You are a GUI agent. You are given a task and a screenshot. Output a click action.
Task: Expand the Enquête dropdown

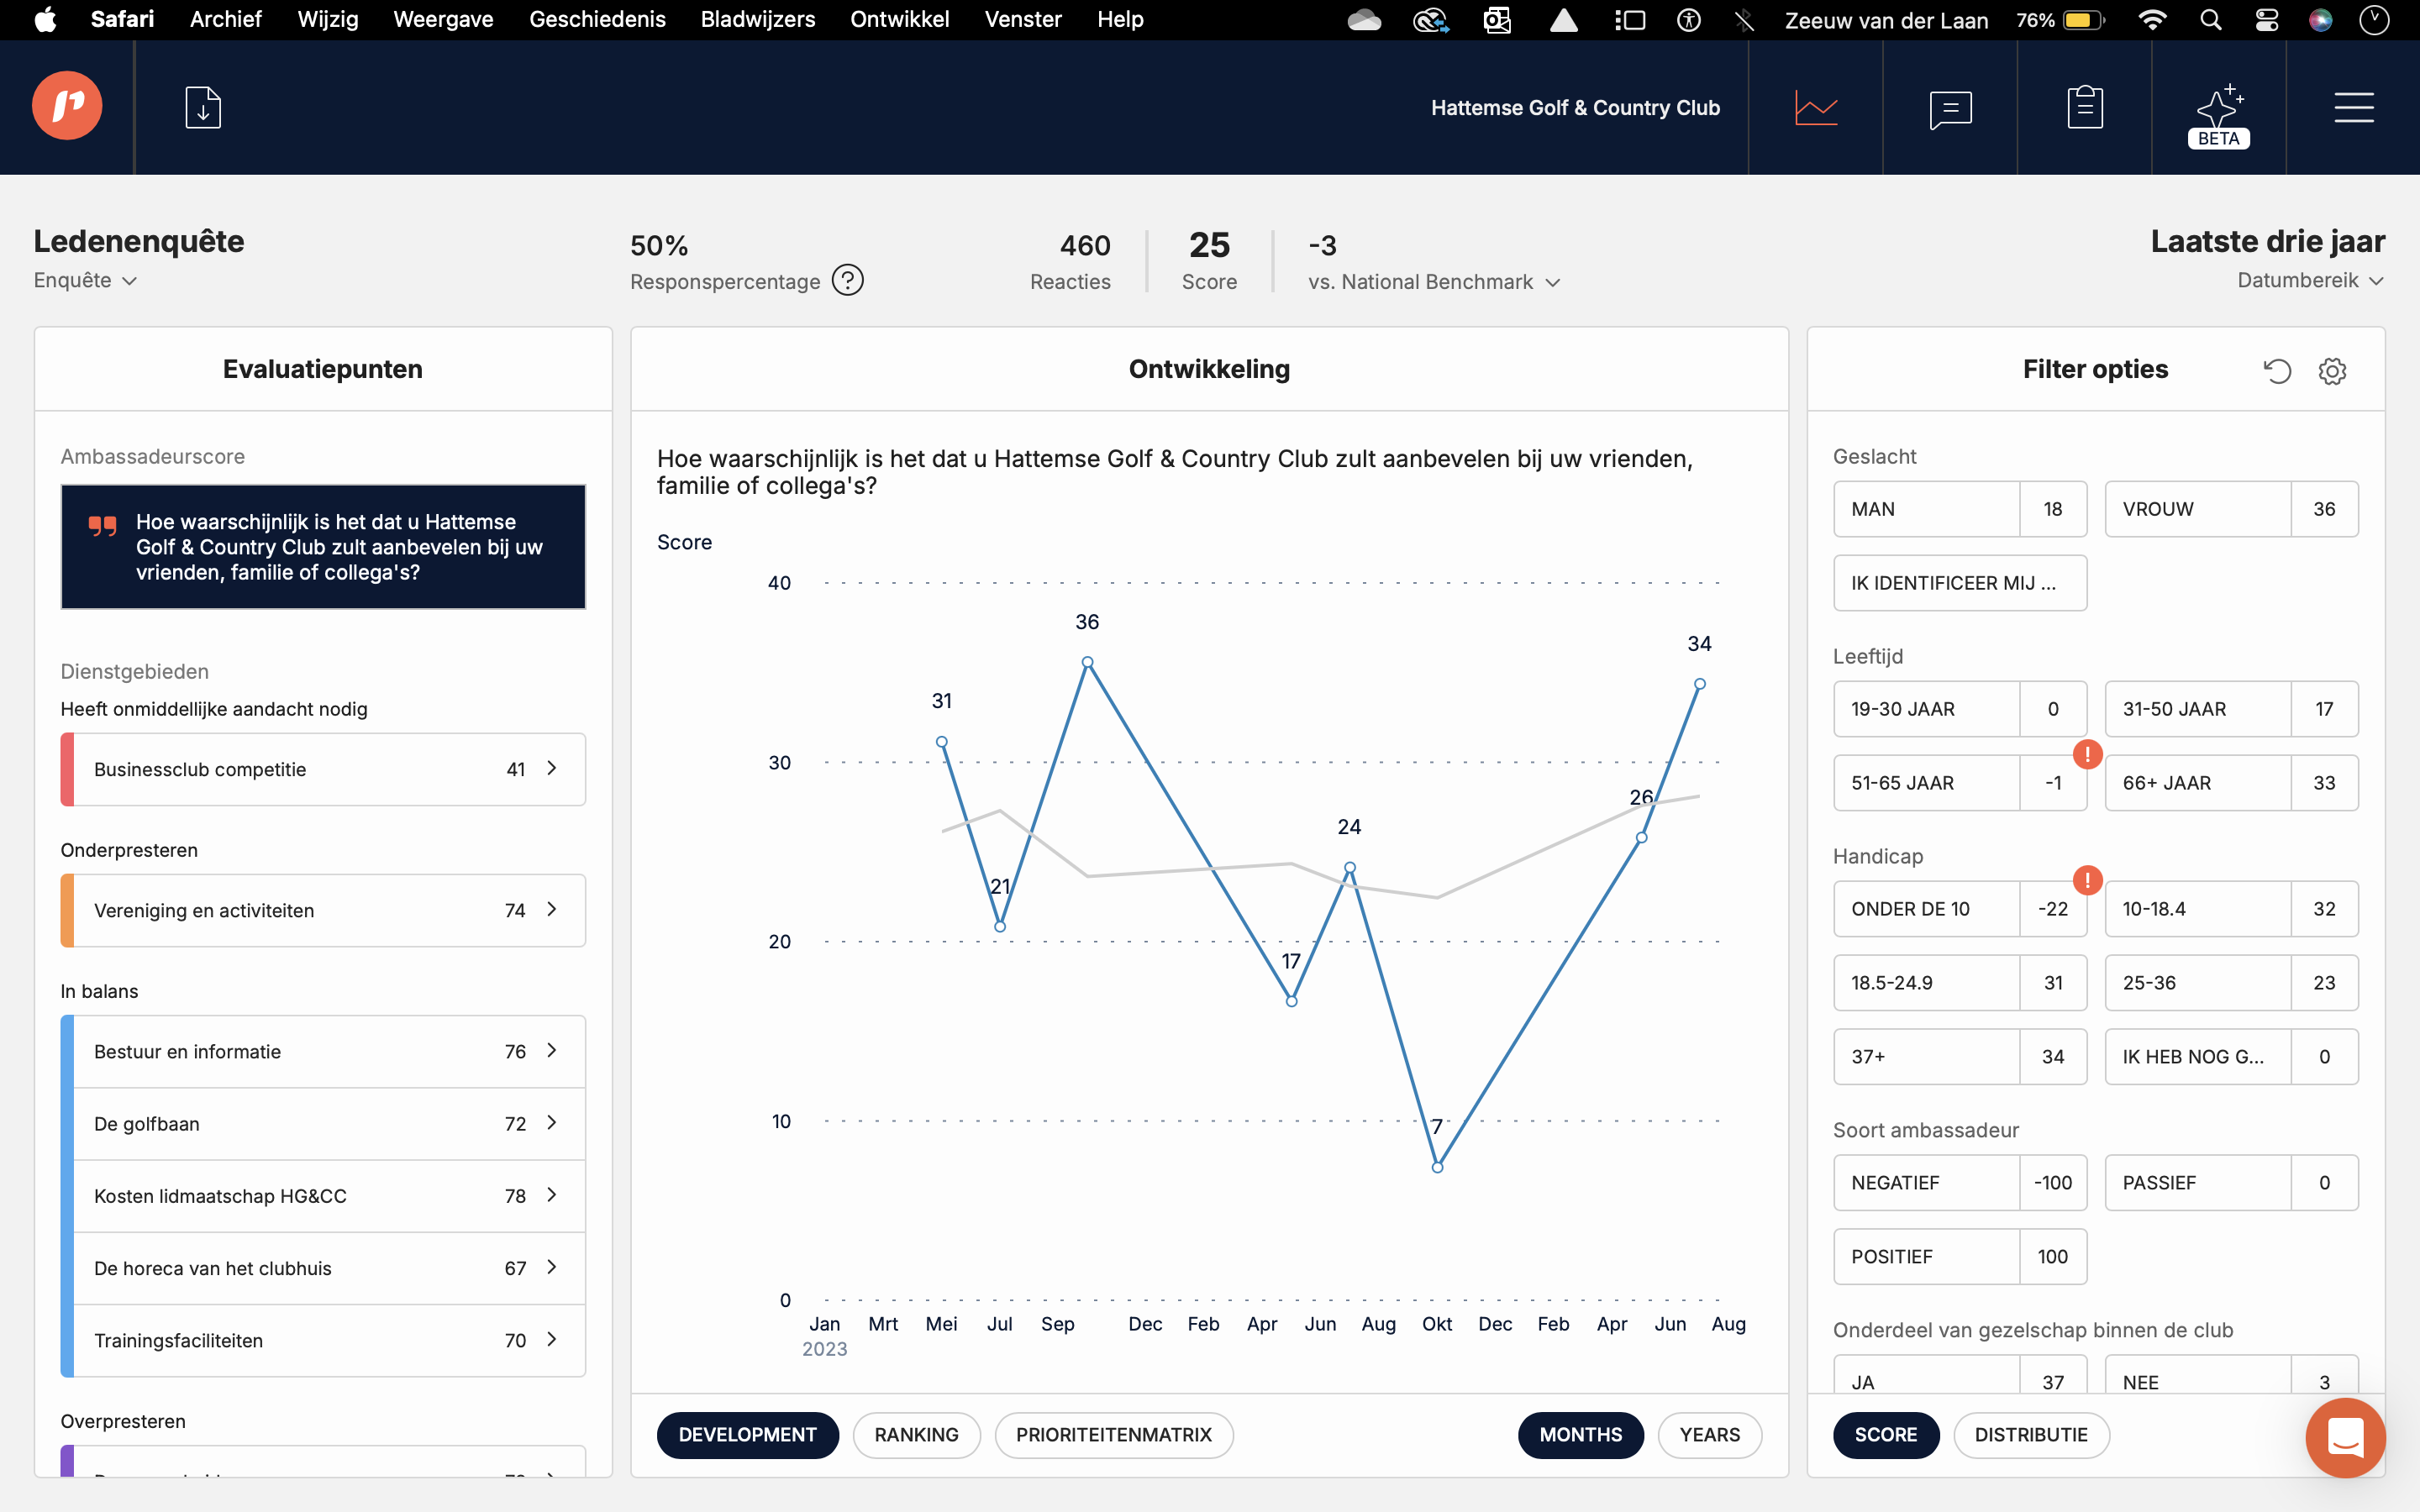[85, 281]
